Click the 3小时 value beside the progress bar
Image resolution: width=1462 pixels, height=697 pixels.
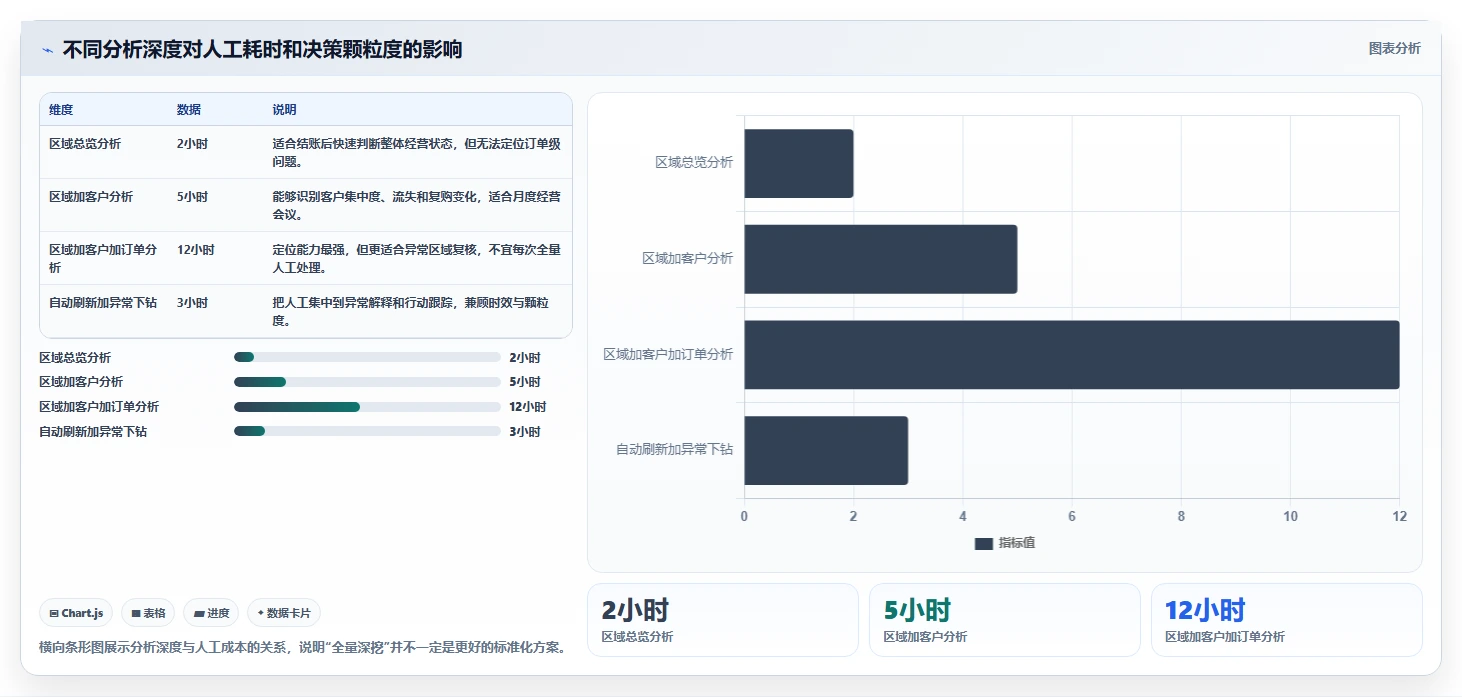tap(525, 431)
